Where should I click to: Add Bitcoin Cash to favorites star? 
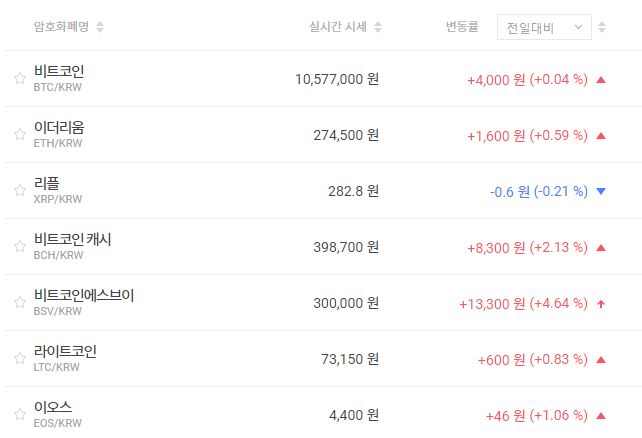click(19, 247)
